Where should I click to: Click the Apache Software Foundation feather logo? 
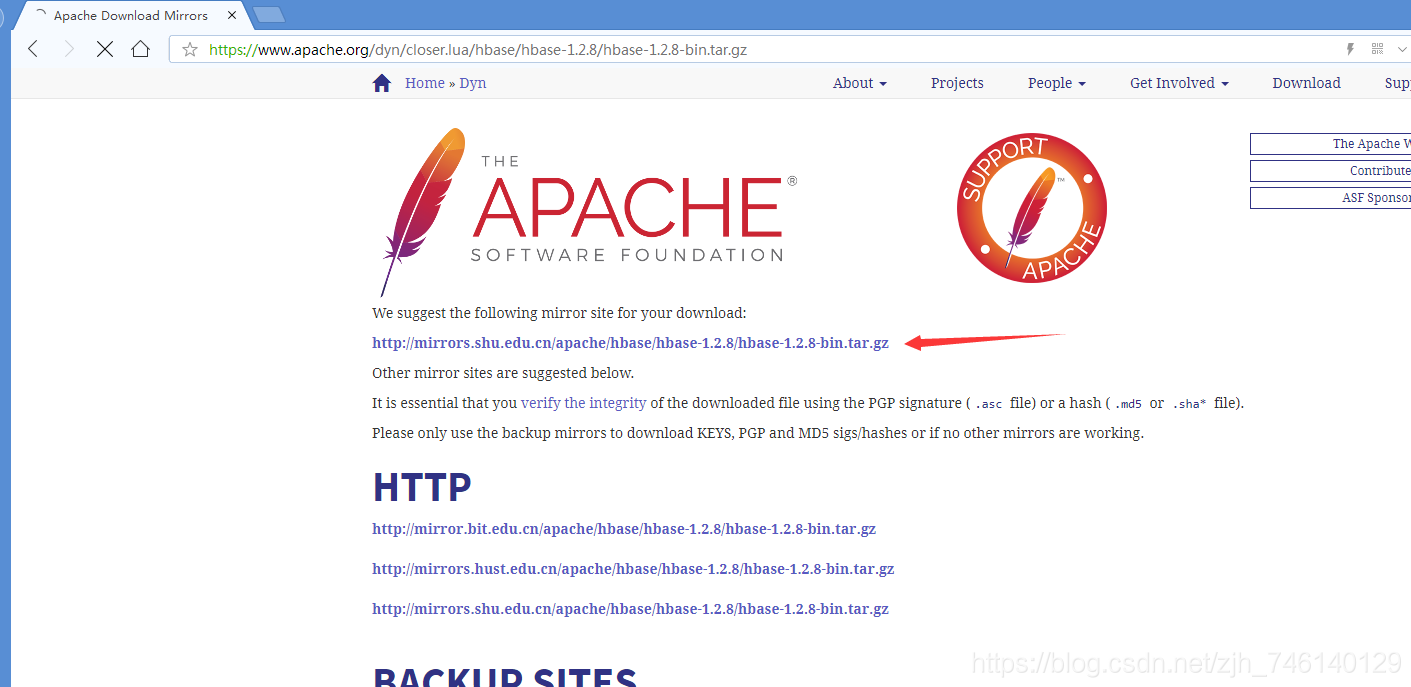point(588,211)
